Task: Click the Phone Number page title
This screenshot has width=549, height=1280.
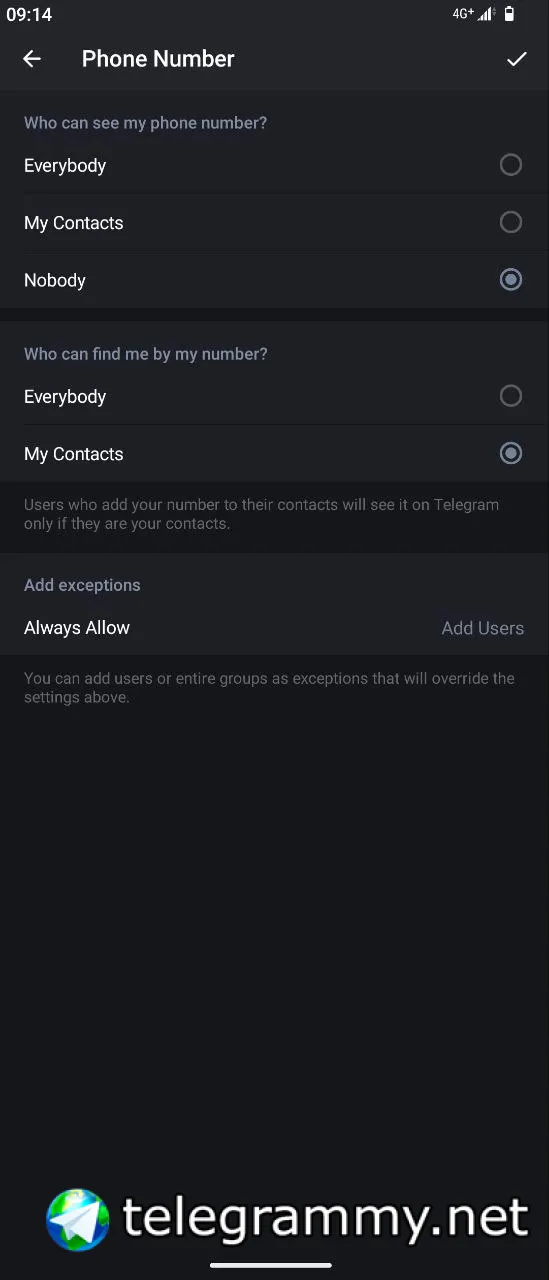Action: pos(158,59)
